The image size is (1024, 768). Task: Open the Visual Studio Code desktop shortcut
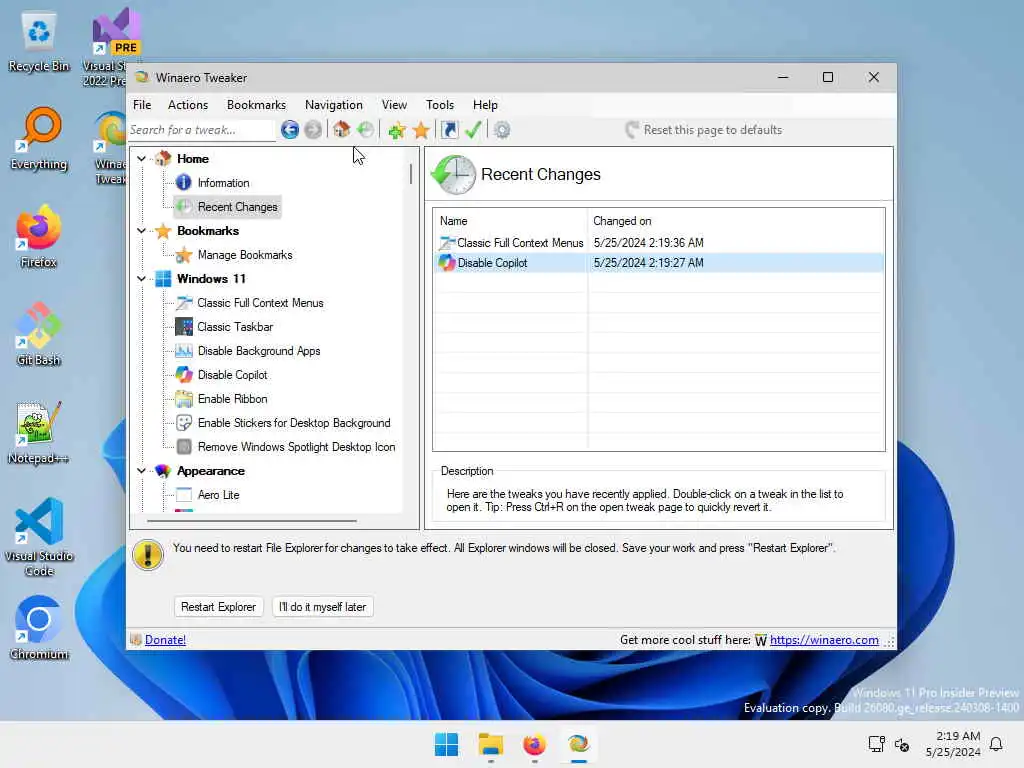pos(39,537)
